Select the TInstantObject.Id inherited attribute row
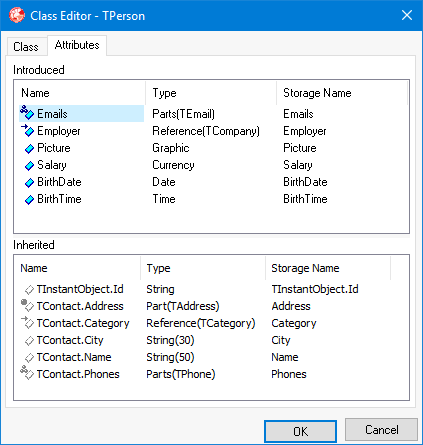 [x=211, y=289]
